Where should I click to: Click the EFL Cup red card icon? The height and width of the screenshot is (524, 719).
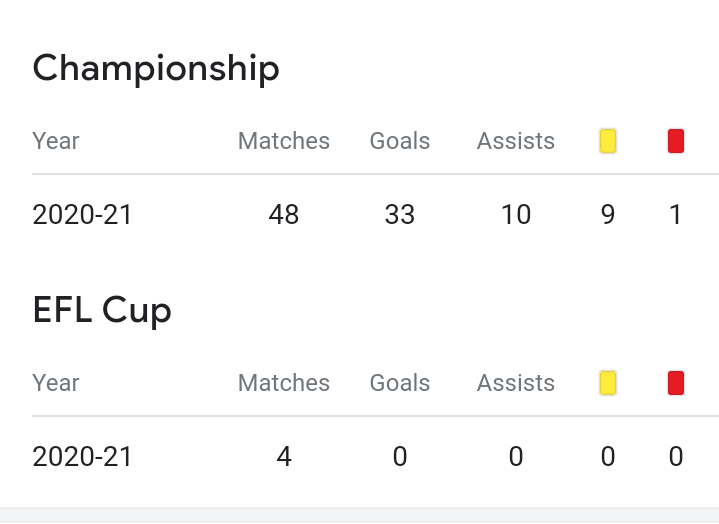[676, 383]
